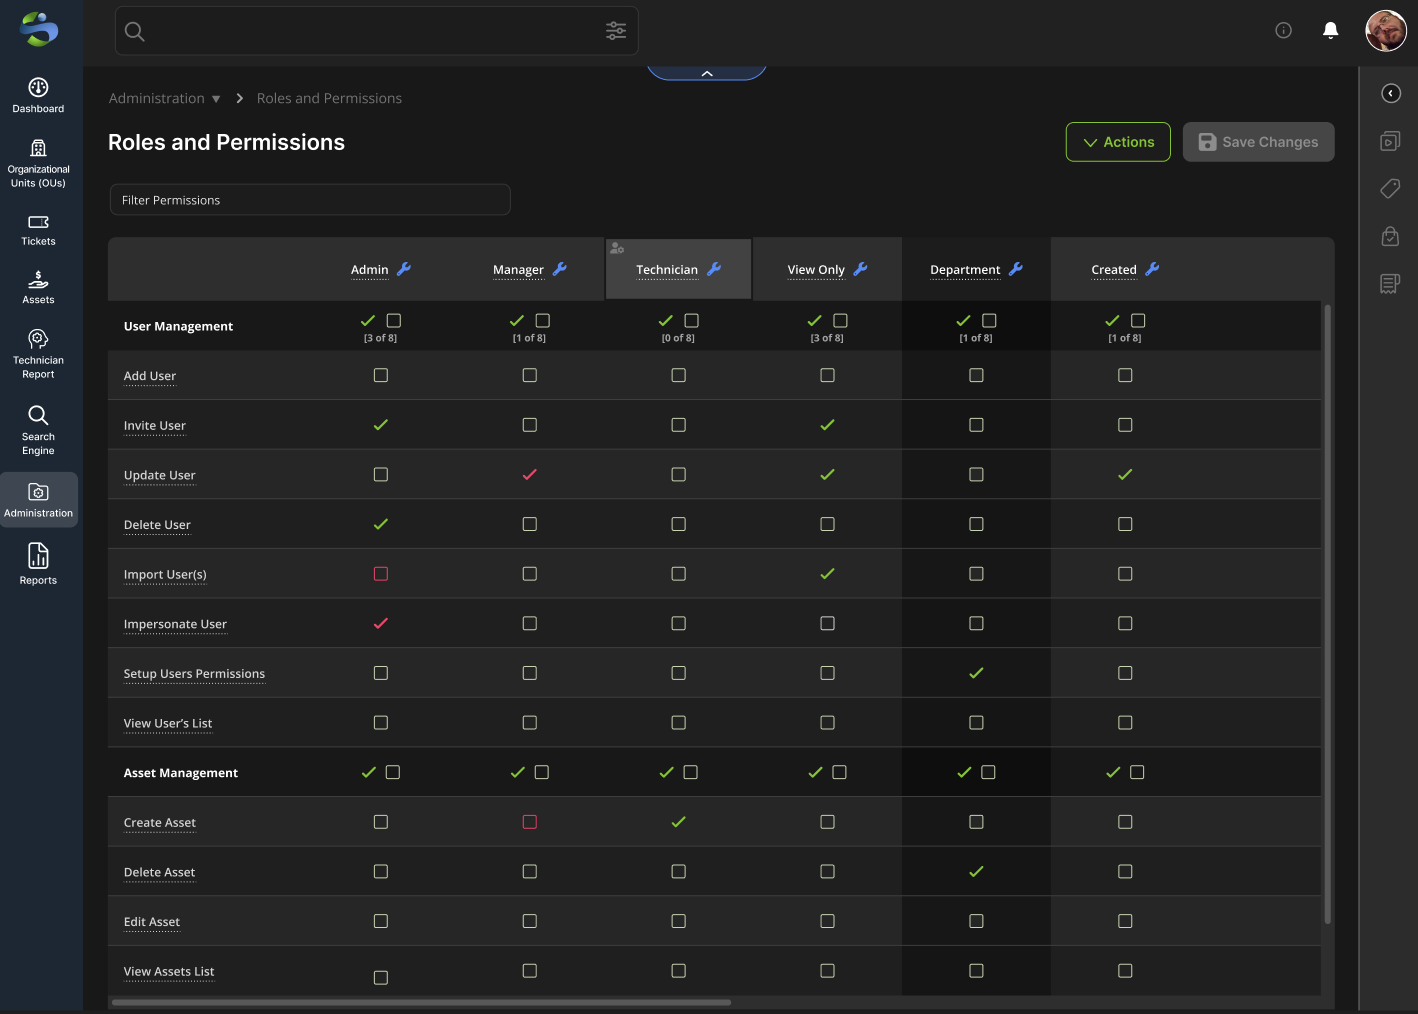Open the View Assets List permission link
The image size is (1418, 1014).
click(x=169, y=972)
